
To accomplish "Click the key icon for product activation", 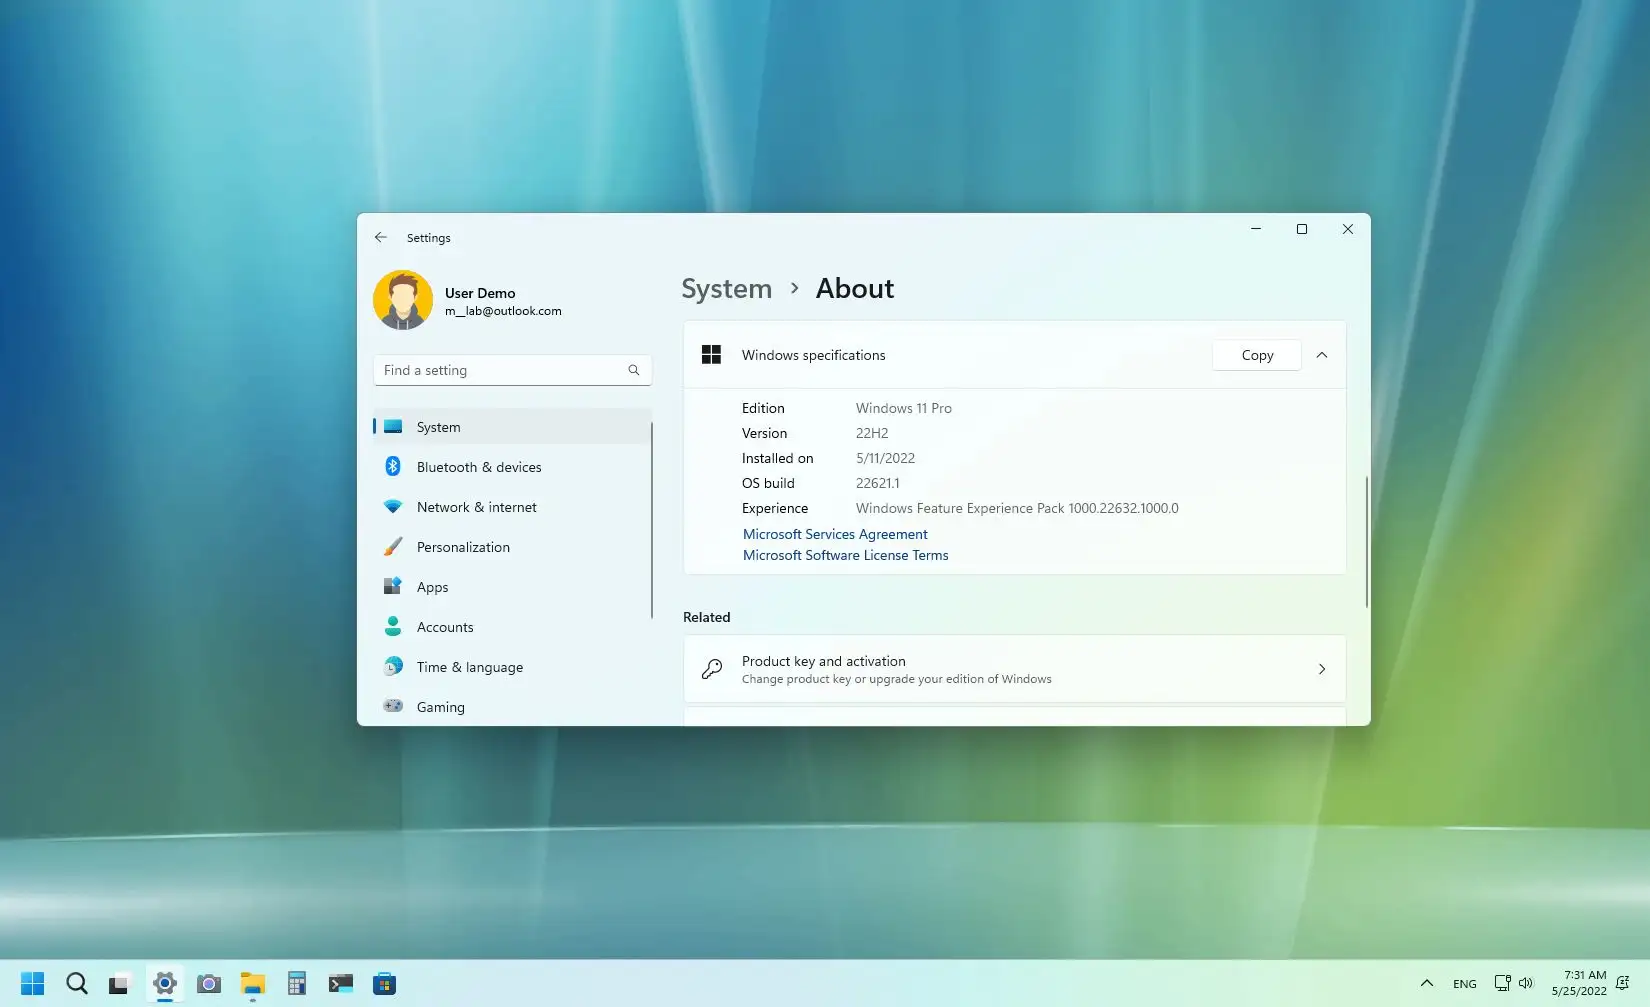I will tap(712, 669).
